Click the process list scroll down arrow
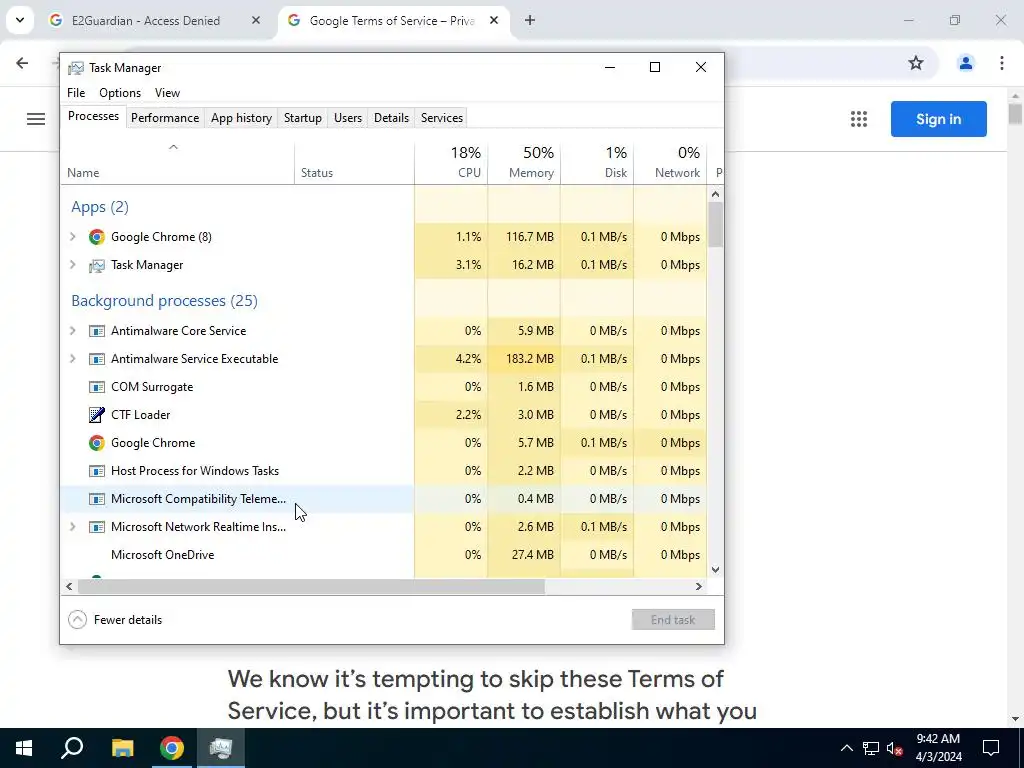Image resolution: width=1024 pixels, height=768 pixels. pos(716,569)
